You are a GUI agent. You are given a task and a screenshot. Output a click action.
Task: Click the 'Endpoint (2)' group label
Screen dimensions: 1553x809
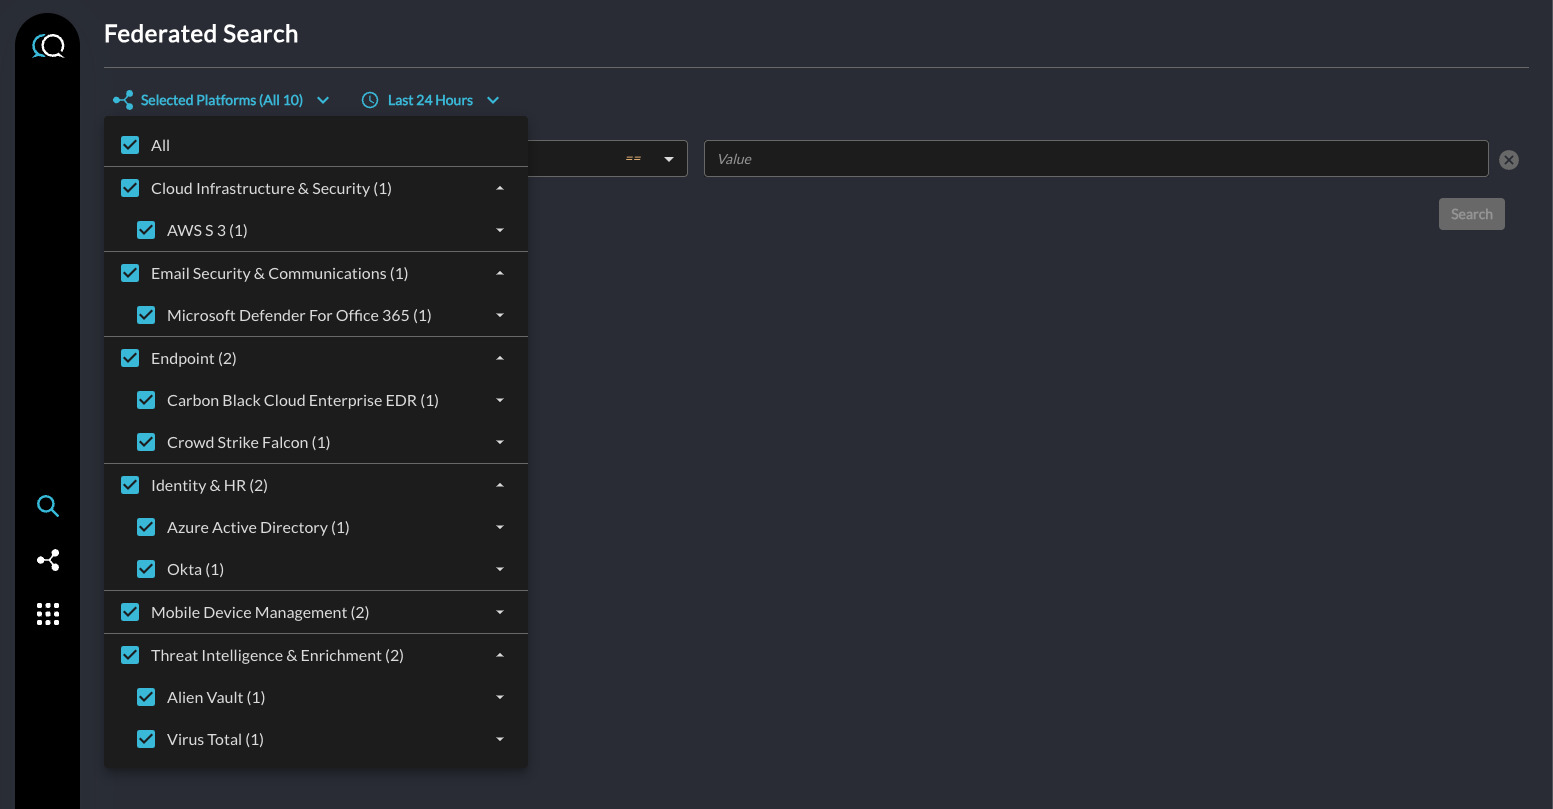(194, 358)
